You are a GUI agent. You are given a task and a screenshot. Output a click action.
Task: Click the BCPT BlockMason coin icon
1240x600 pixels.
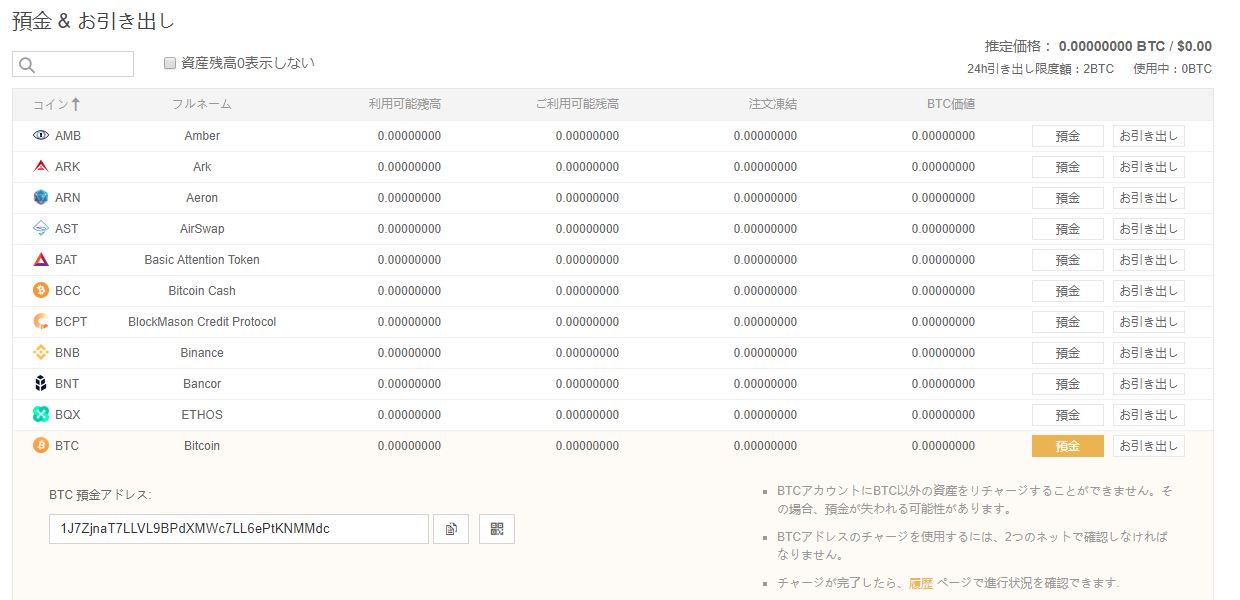click(x=41, y=321)
